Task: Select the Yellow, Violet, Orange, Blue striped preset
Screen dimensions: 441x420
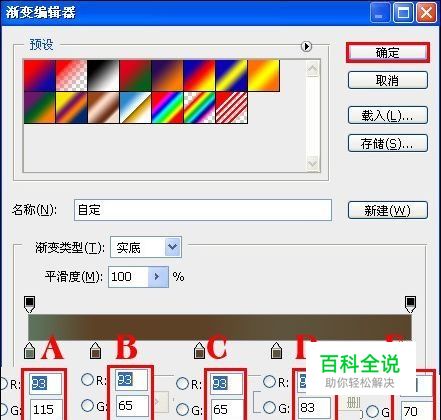Action: pyautogui.click(x=72, y=108)
